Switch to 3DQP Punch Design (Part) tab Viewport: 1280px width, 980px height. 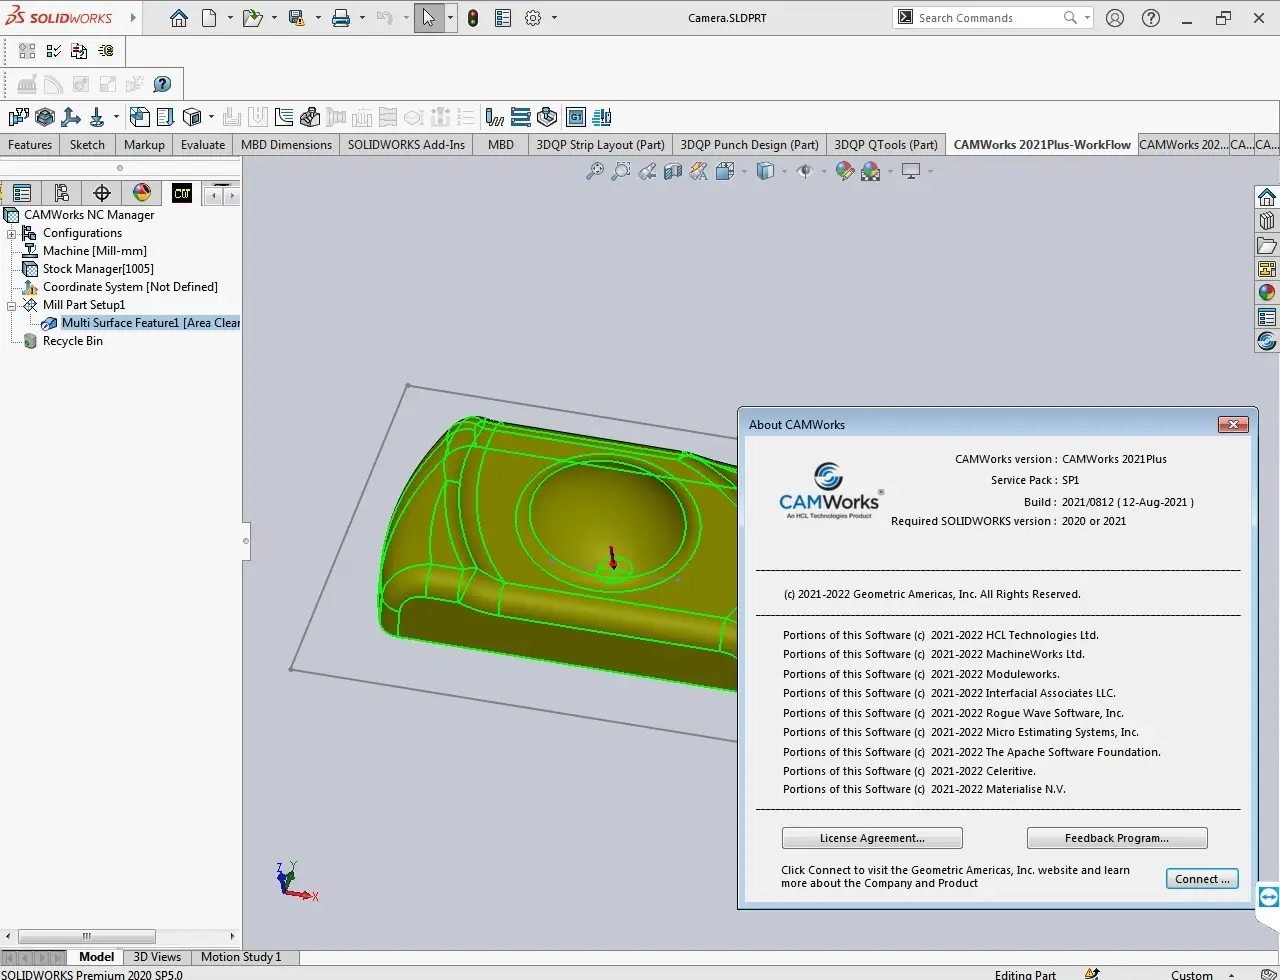[749, 144]
